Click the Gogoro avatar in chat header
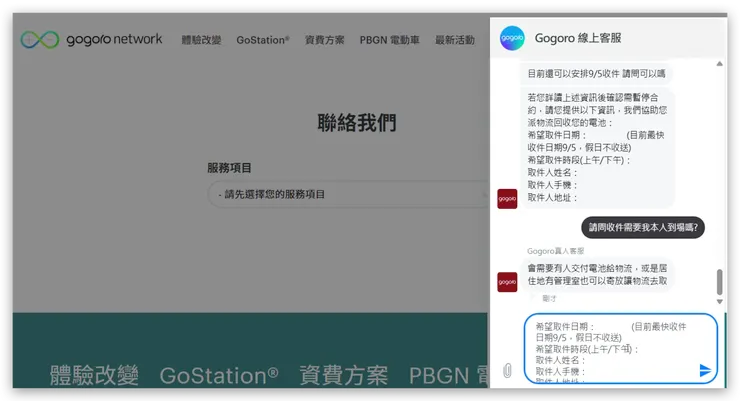Viewport: 740px width, 401px height. 512,38
